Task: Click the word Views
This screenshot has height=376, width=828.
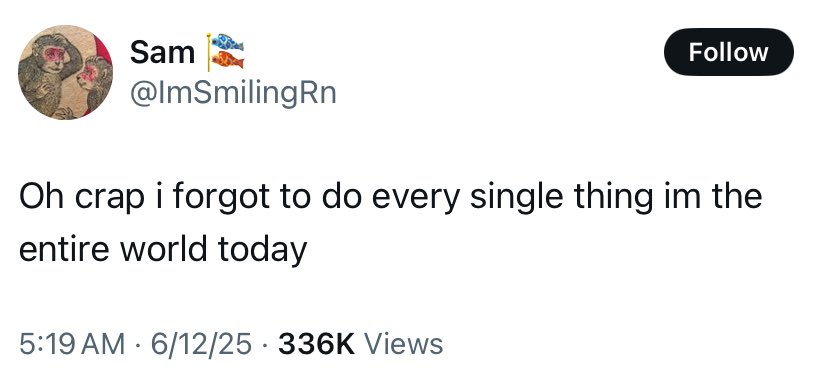Action: 404,344
